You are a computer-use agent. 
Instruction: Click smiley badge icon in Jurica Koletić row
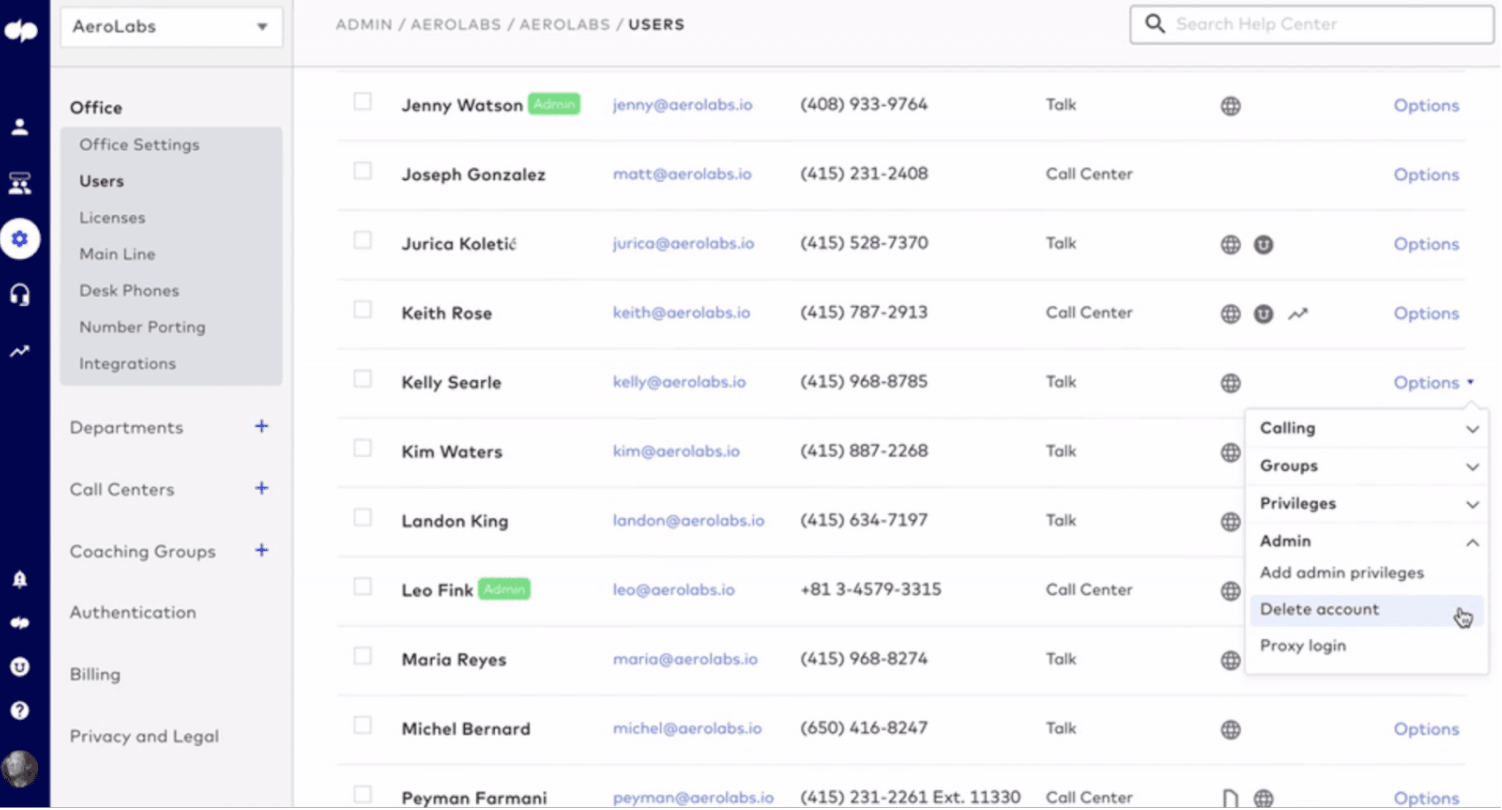[1264, 244]
